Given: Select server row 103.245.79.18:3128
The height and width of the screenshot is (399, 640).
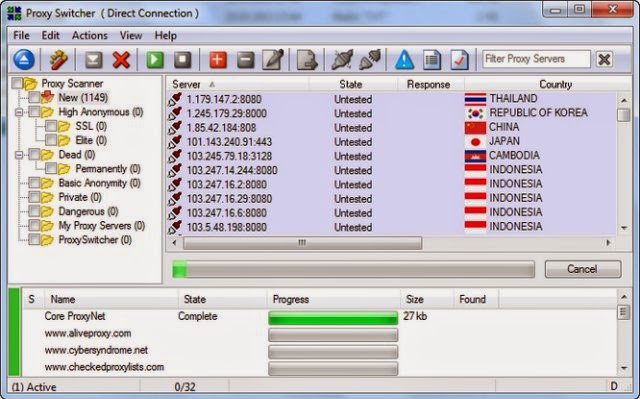Looking at the screenshot, I should 391,156.
